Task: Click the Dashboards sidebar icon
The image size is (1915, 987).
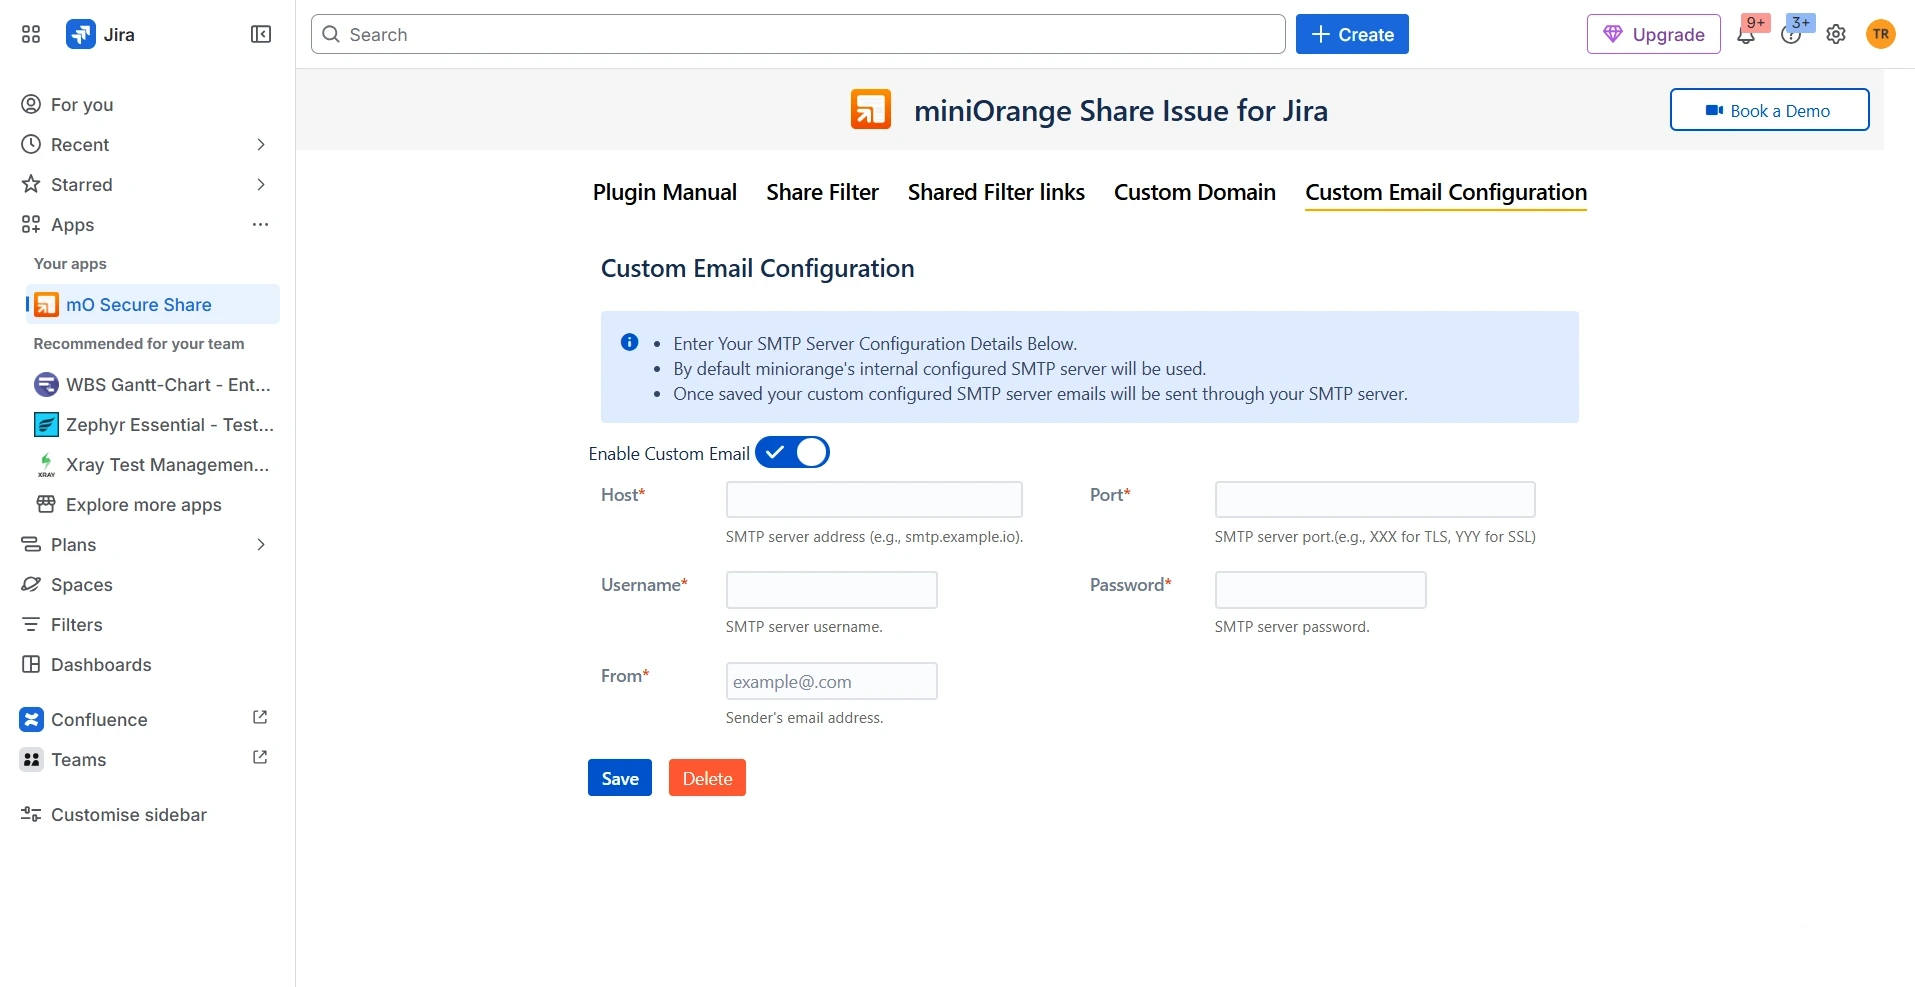Action: point(31,664)
